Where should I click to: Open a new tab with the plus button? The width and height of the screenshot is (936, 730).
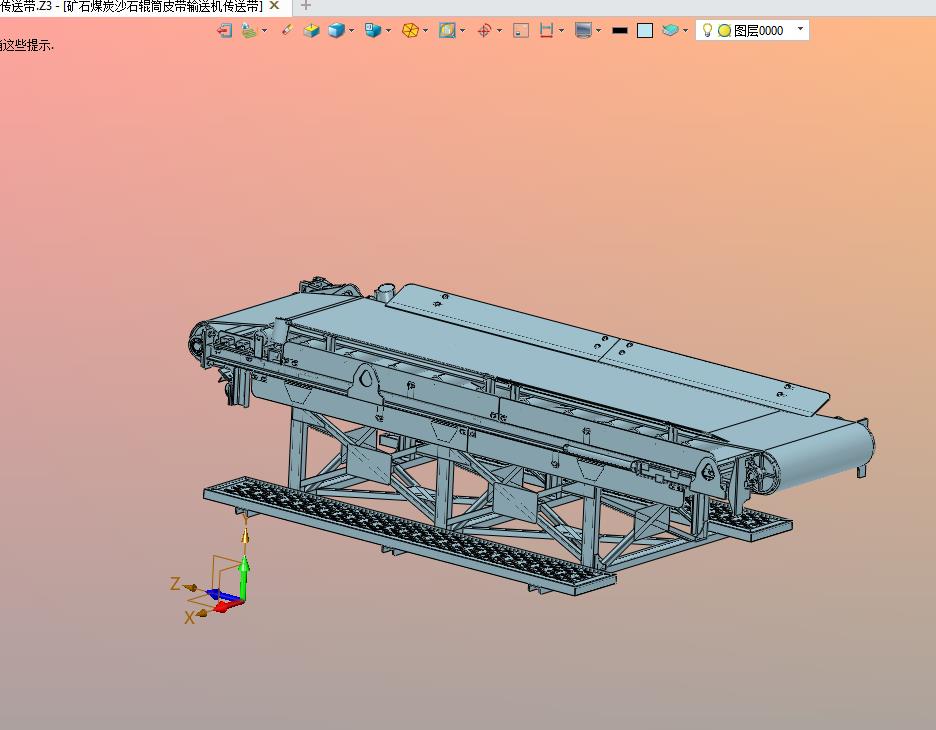[306, 6]
